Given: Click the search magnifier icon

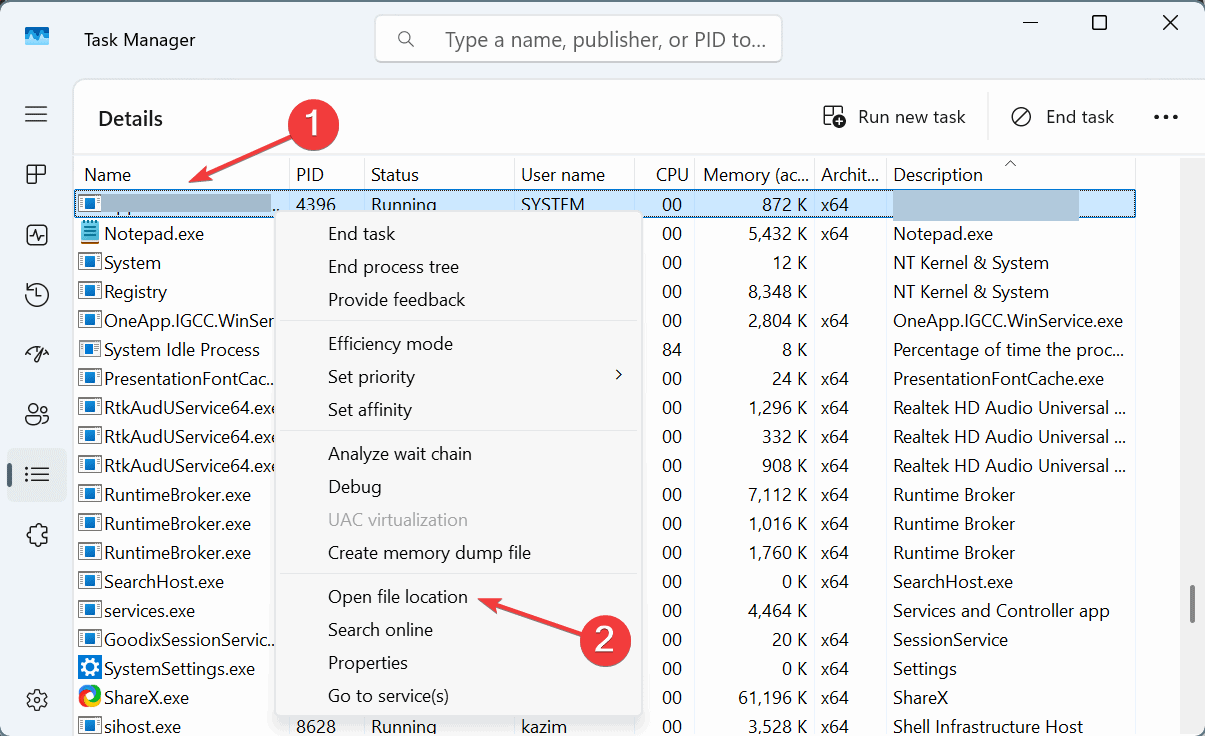Looking at the screenshot, I should [x=406, y=40].
